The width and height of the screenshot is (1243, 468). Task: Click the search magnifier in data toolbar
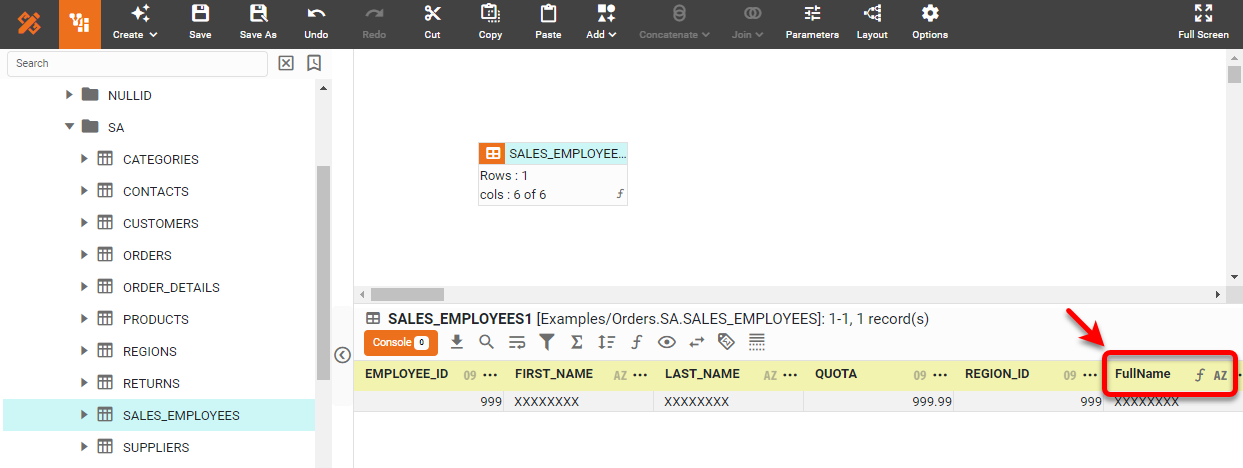[x=487, y=342]
